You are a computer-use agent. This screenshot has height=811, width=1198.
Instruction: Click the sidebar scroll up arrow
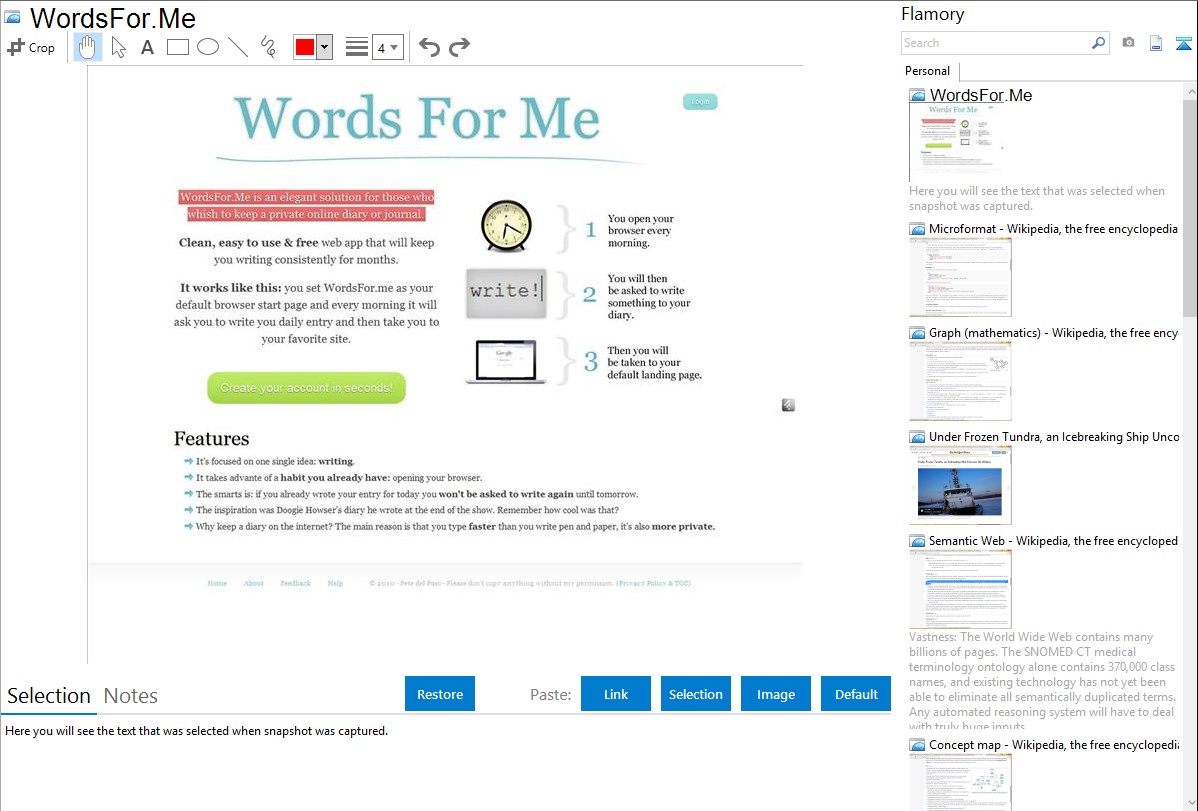coord(1190,91)
